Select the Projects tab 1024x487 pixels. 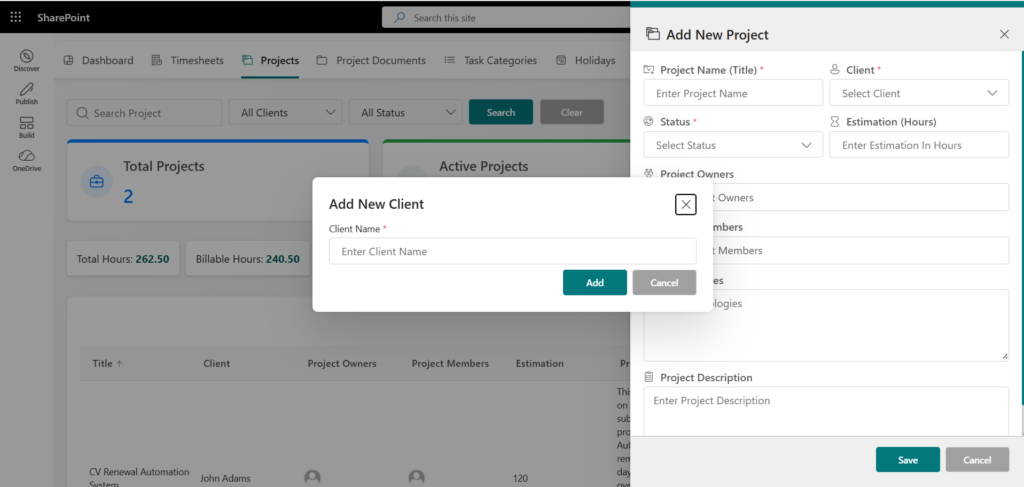270,60
